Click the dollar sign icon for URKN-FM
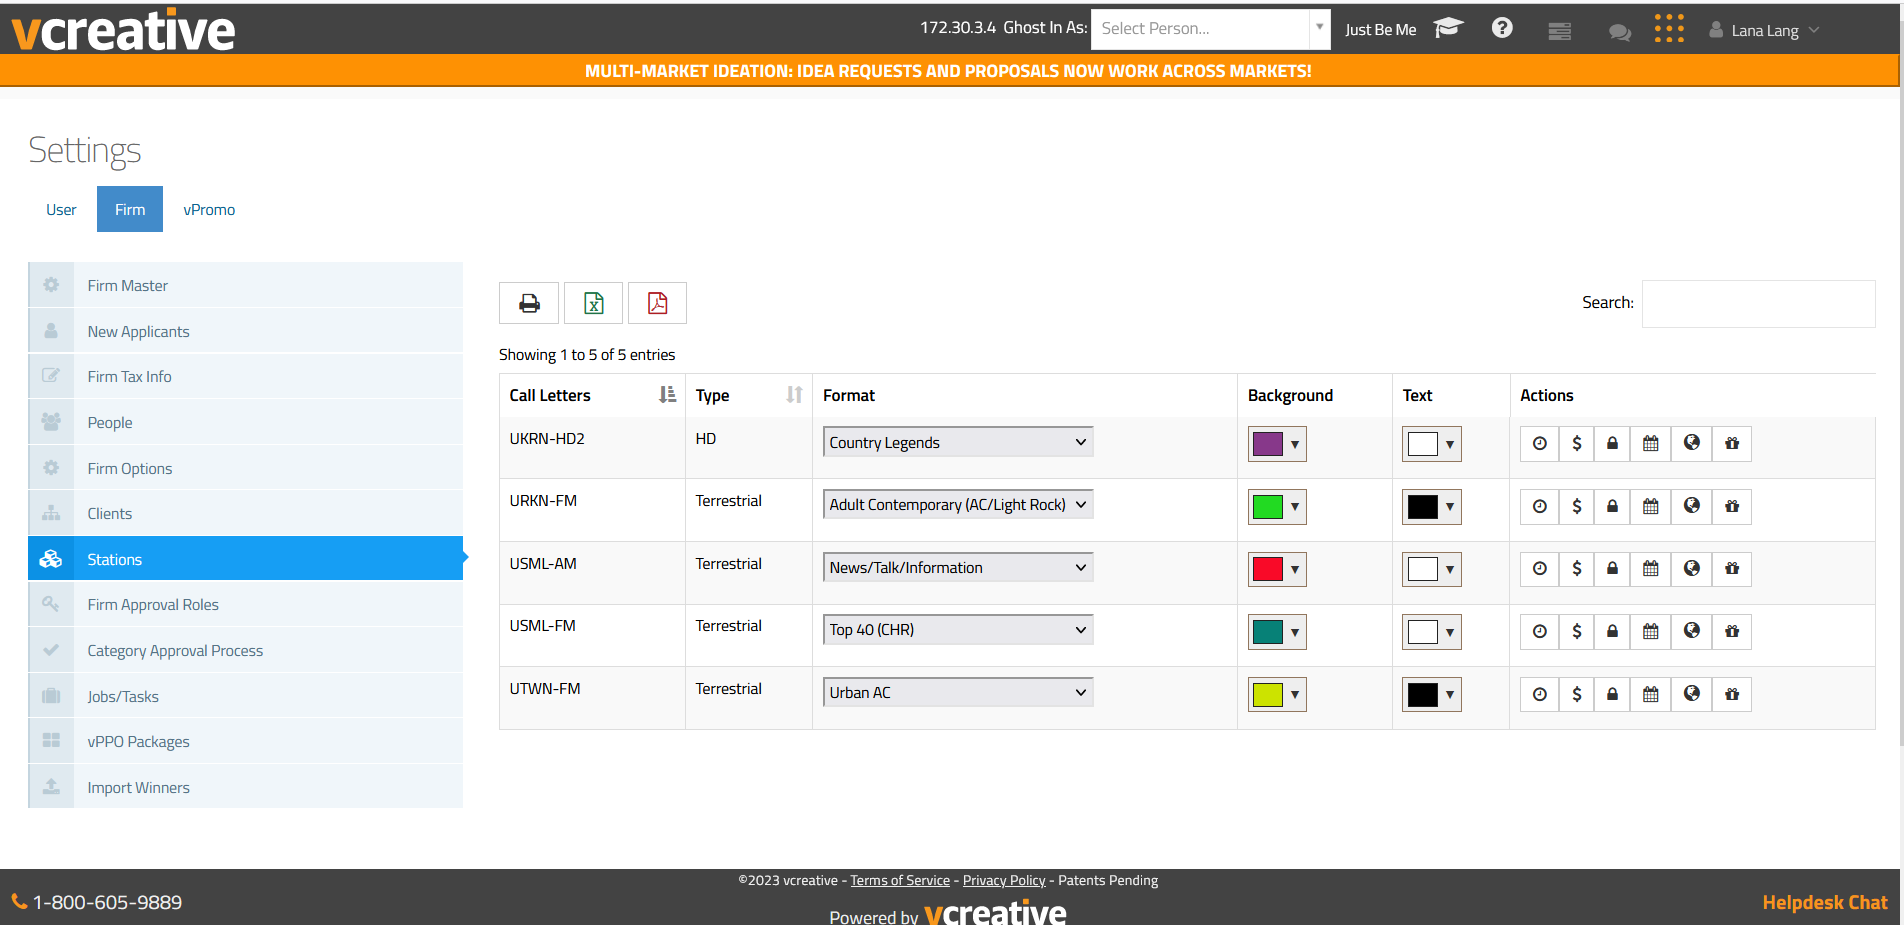 click(x=1576, y=507)
